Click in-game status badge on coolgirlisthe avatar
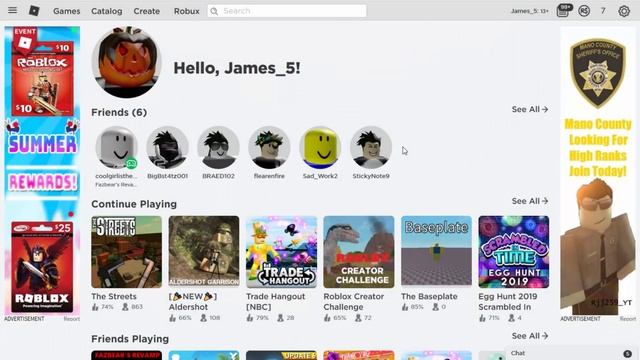 (x=131, y=164)
